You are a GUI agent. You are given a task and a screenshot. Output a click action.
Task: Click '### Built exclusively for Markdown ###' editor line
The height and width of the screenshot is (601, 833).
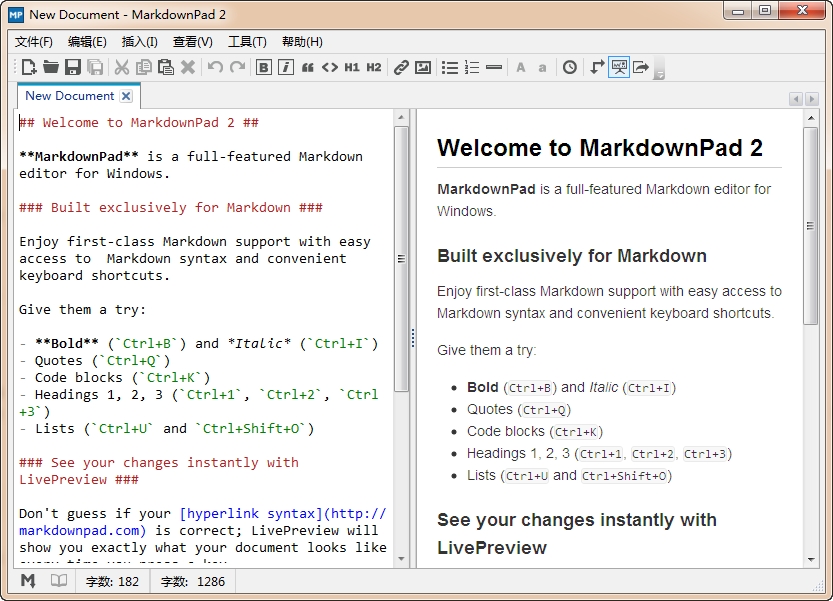(x=171, y=208)
